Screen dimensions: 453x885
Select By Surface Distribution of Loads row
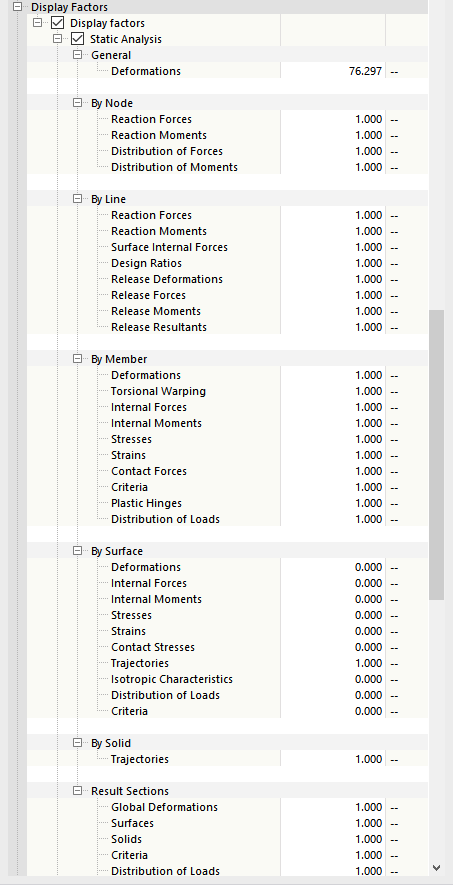point(228,695)
